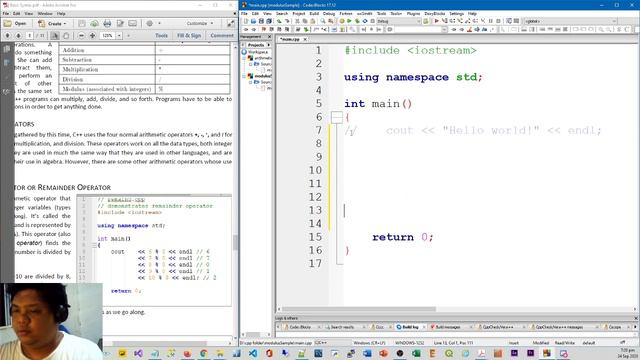The height and width of the screenshot is (360, 640).
Task: Click the Build and run icon
Action: [357, 21]
